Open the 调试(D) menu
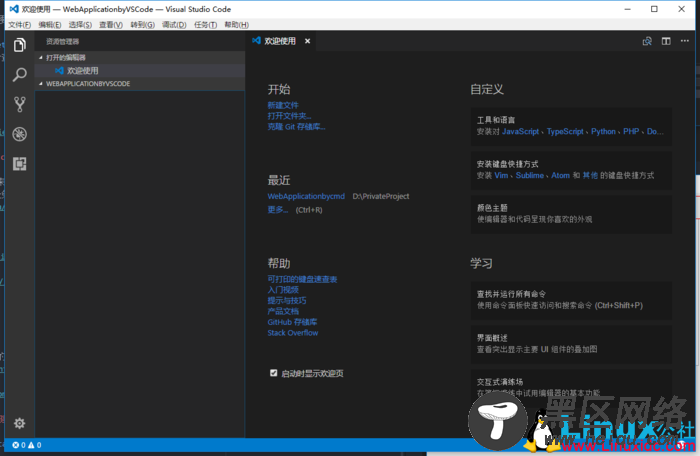 pyautogui.click(x=174, y=25)
